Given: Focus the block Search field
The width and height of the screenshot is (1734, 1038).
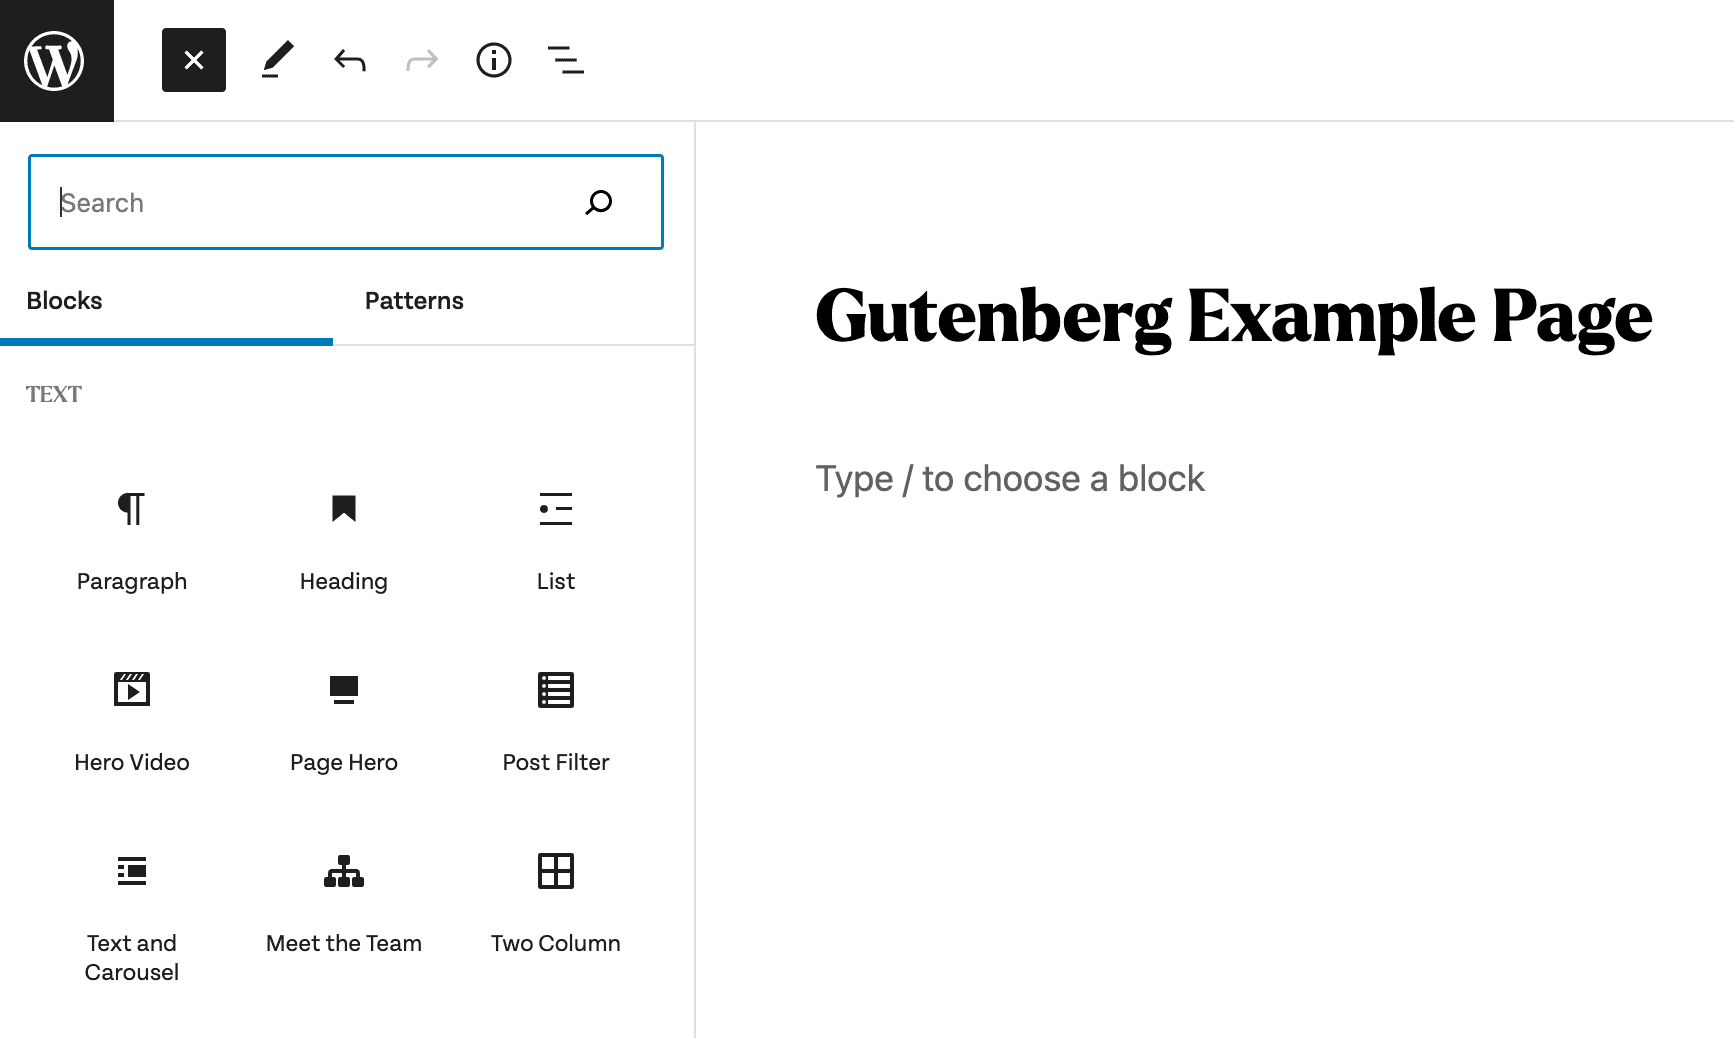Looking at the screenshot, I should click(310, 203).
